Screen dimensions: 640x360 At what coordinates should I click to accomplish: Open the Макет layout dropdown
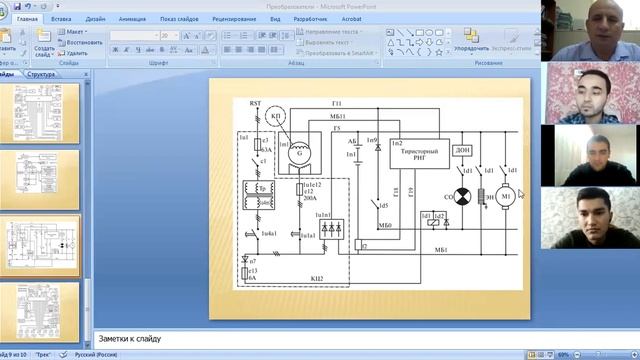coord(73,32)
